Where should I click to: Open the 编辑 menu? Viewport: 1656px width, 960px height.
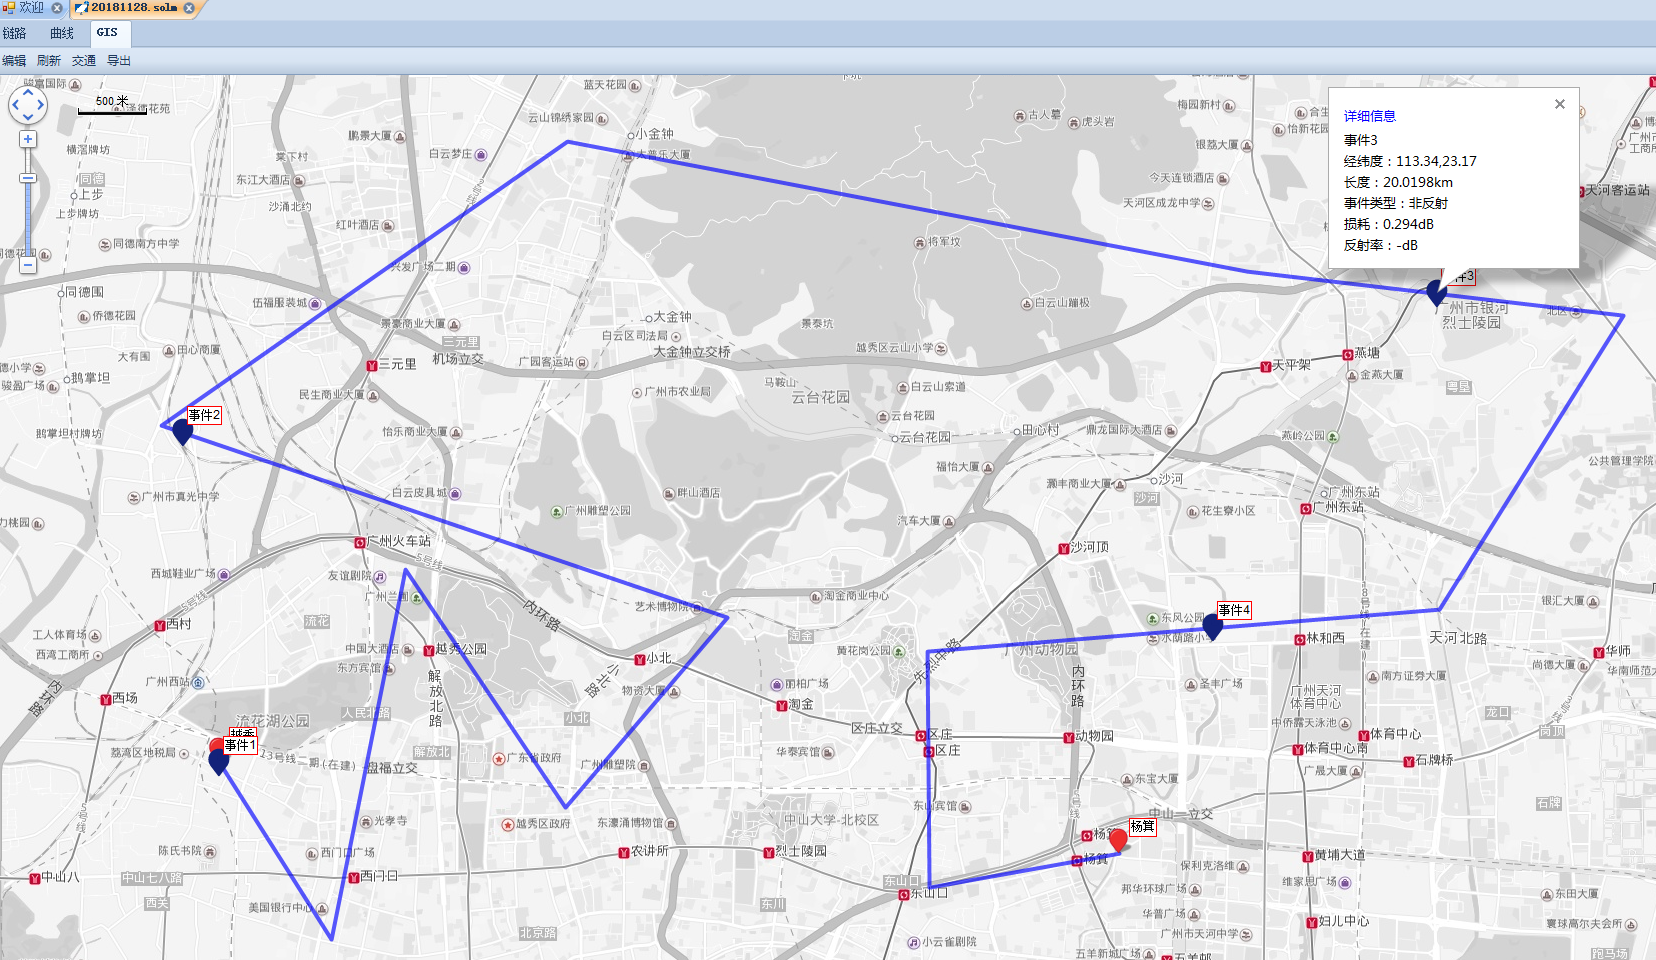[14, 61]
